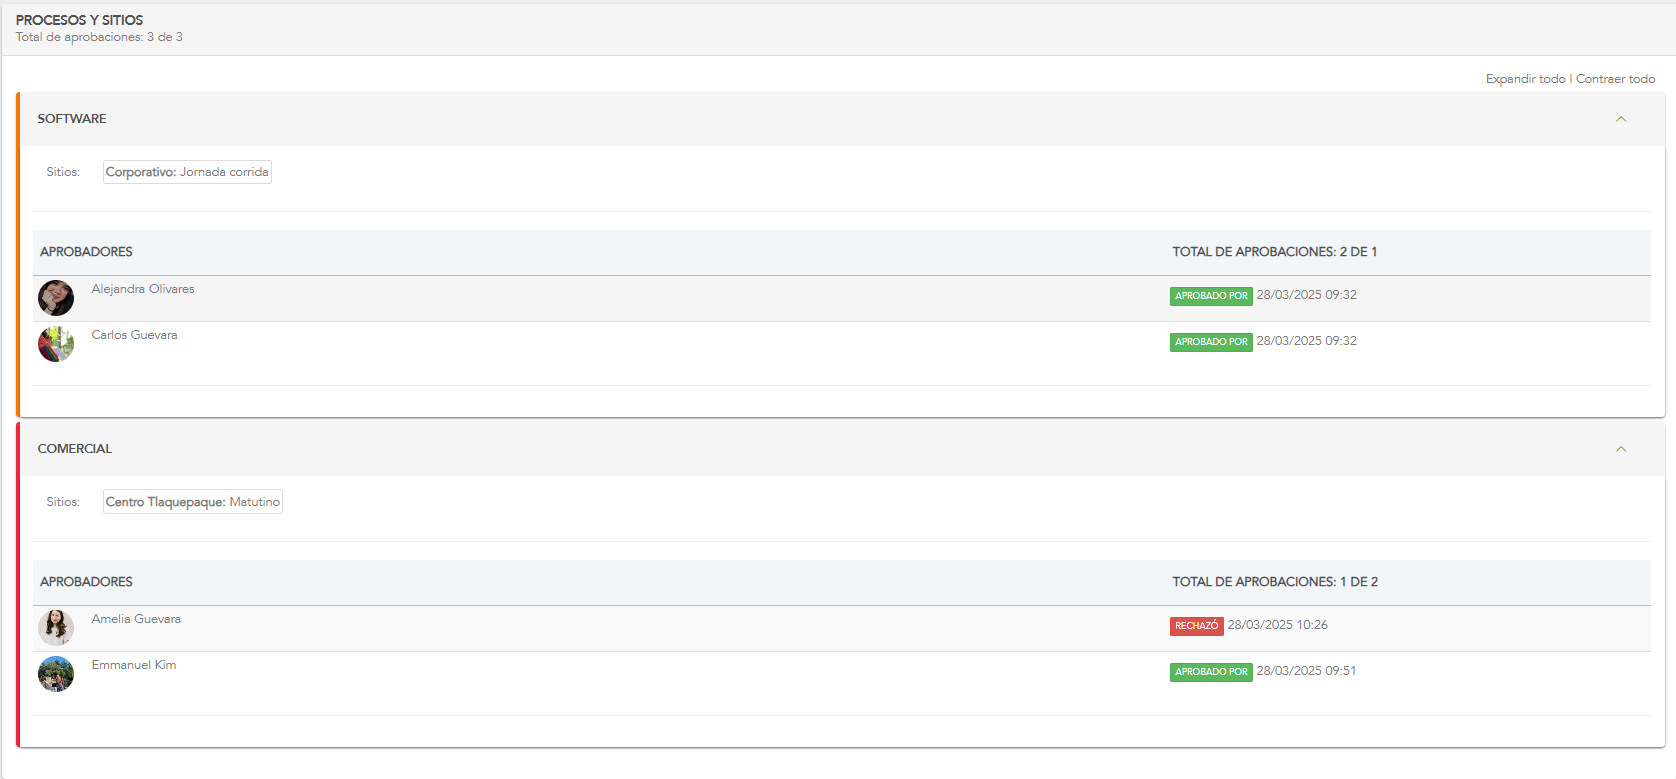The width and height of the screenshot is (1676, 779).
Task: Select the Centro Tlaquepaque: Matutino site tag
Action: click(193, 502)
